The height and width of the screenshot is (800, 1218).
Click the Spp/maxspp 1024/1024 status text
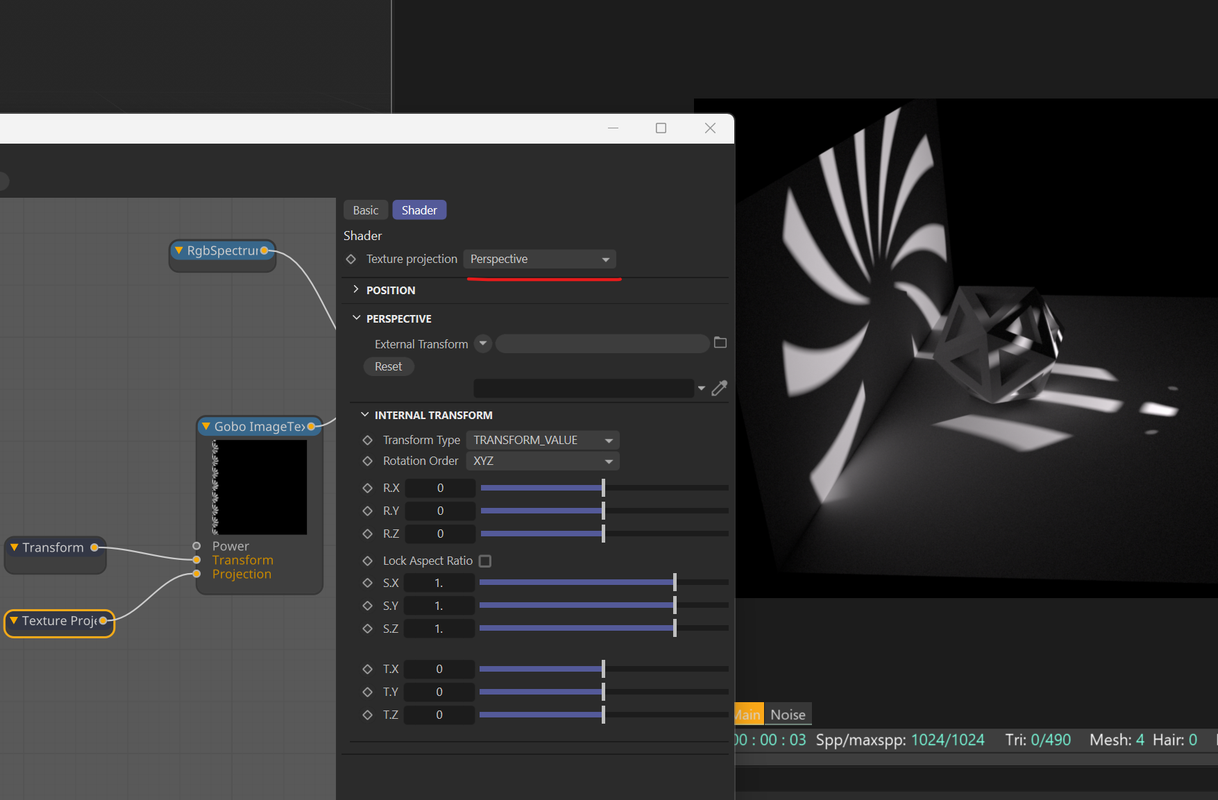tap(900, 740)
